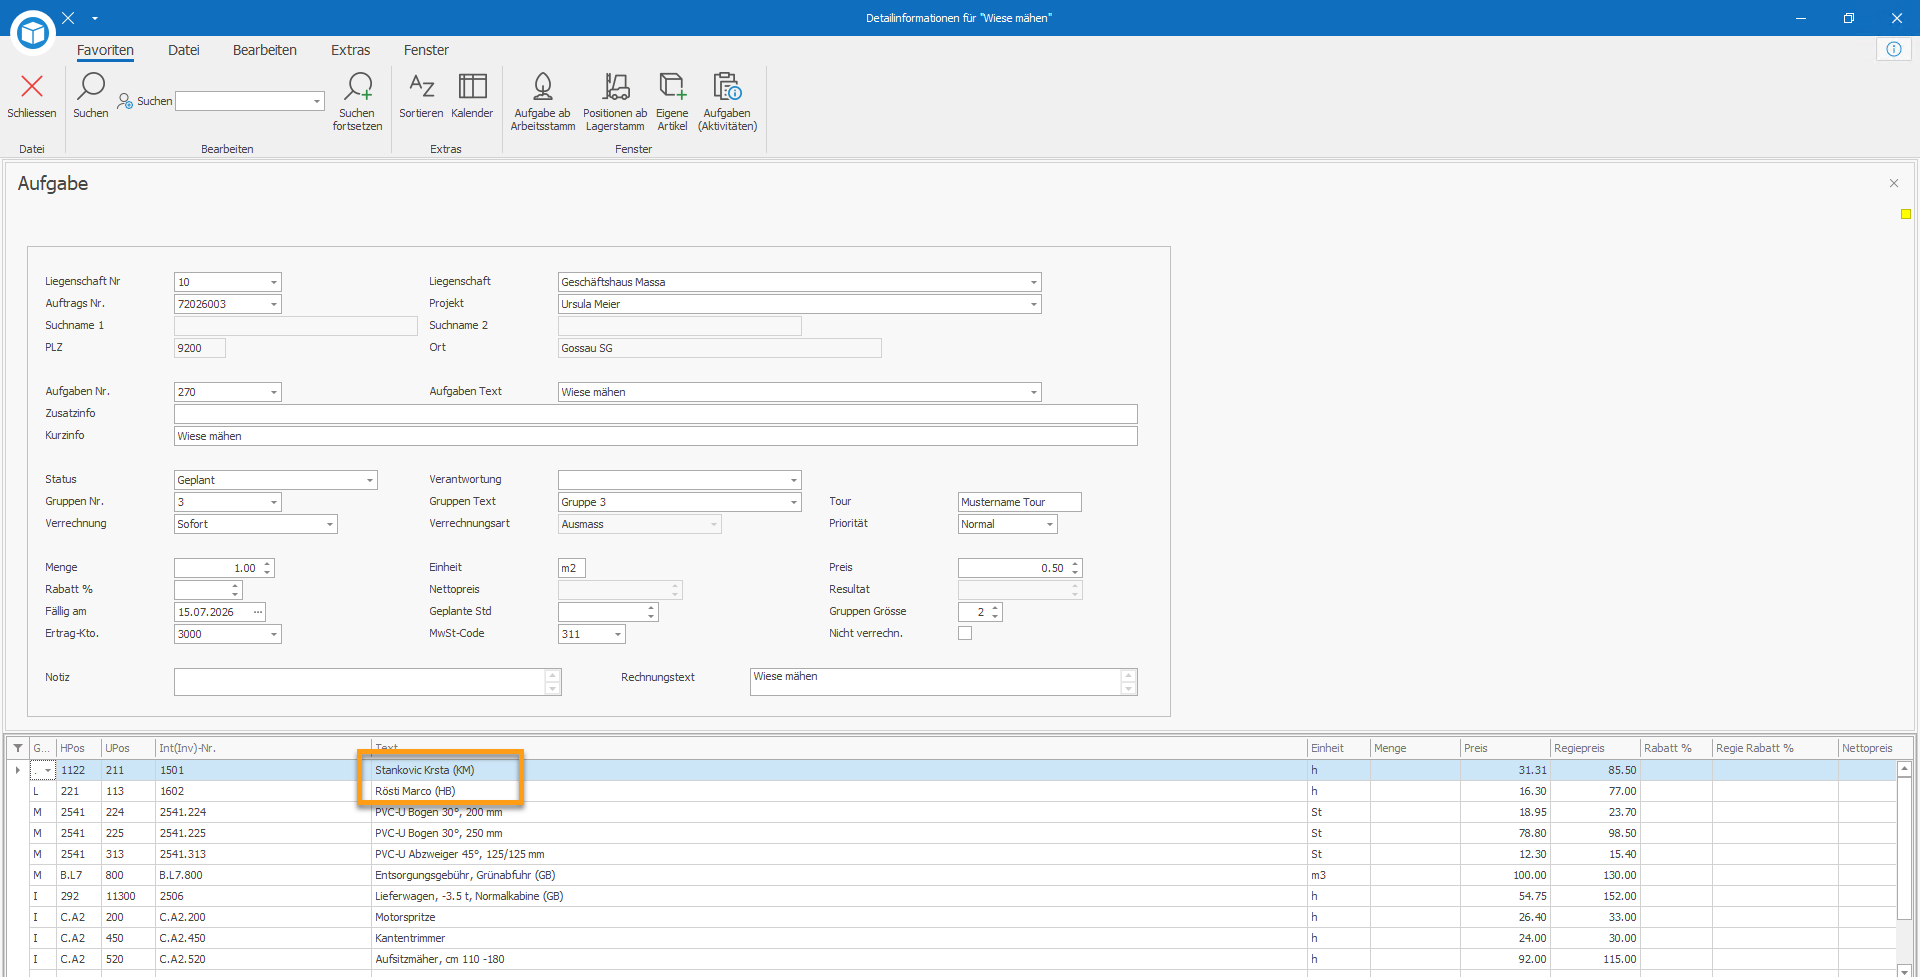Viewport: 1920px width, 977px height.
Task: Close the Aufgabe panel
Action: click(1894, 183)
